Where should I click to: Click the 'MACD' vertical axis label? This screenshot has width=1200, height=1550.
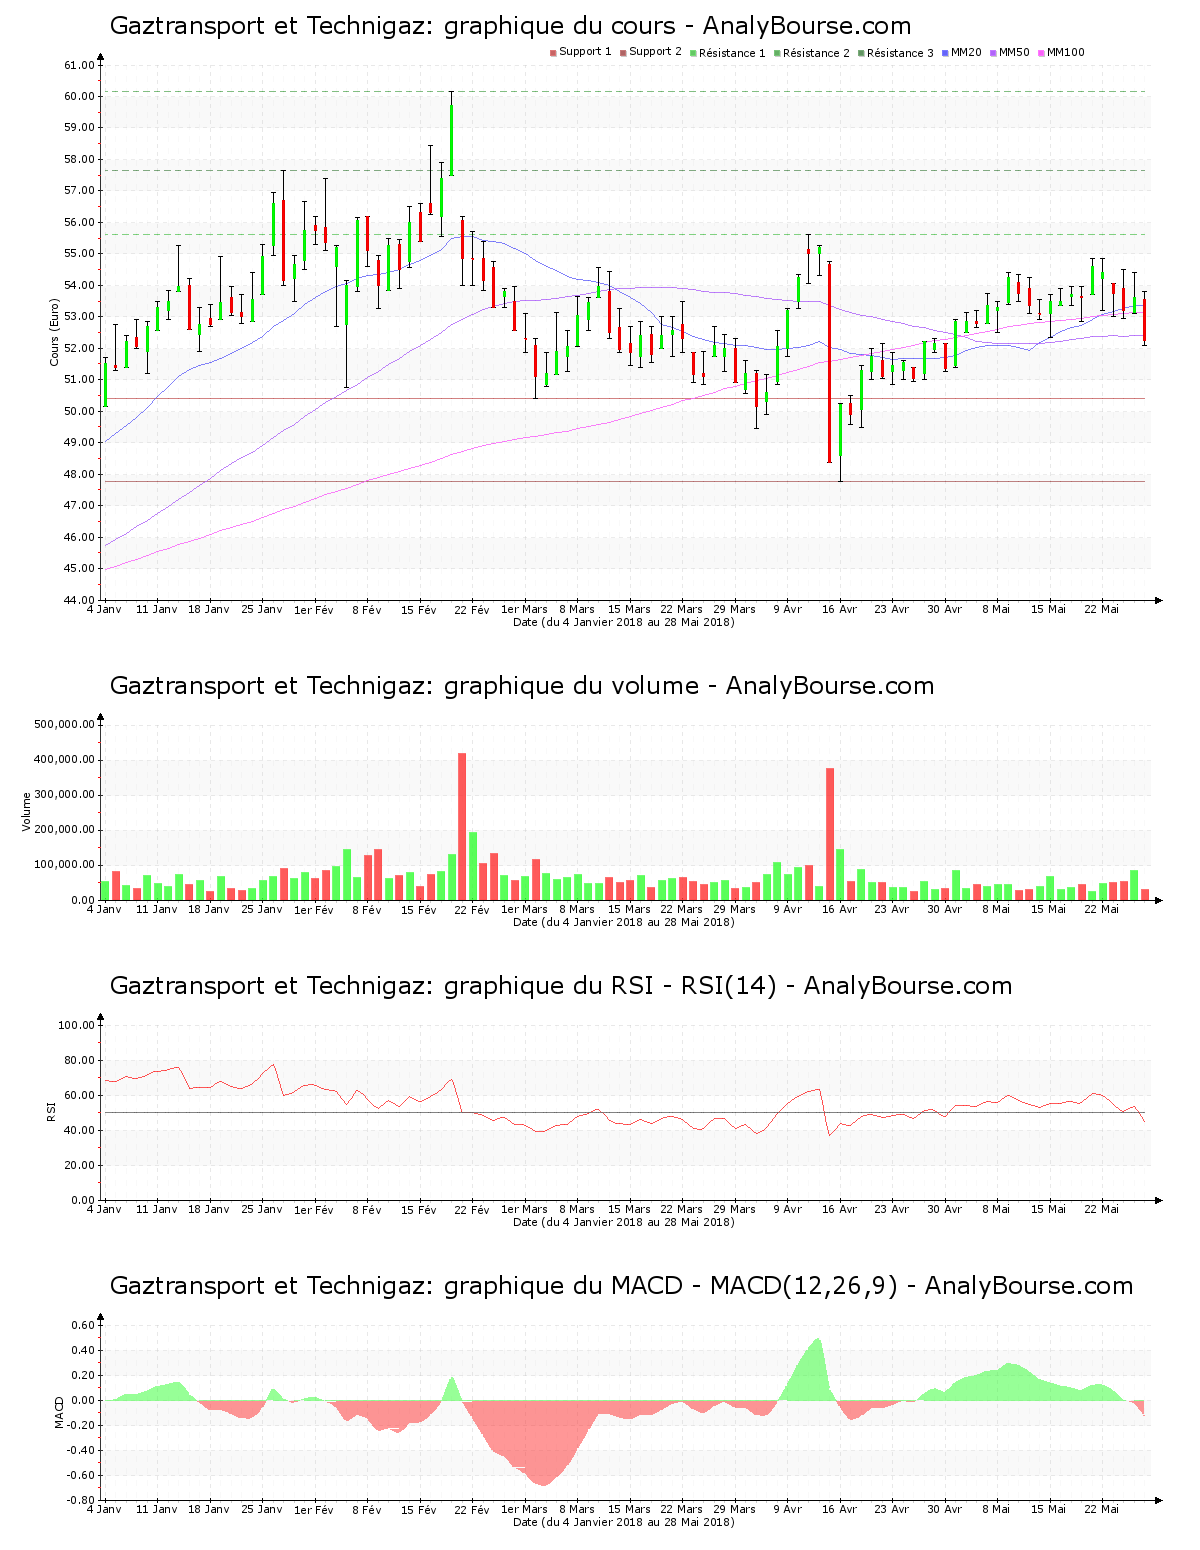coord(59,1412)
